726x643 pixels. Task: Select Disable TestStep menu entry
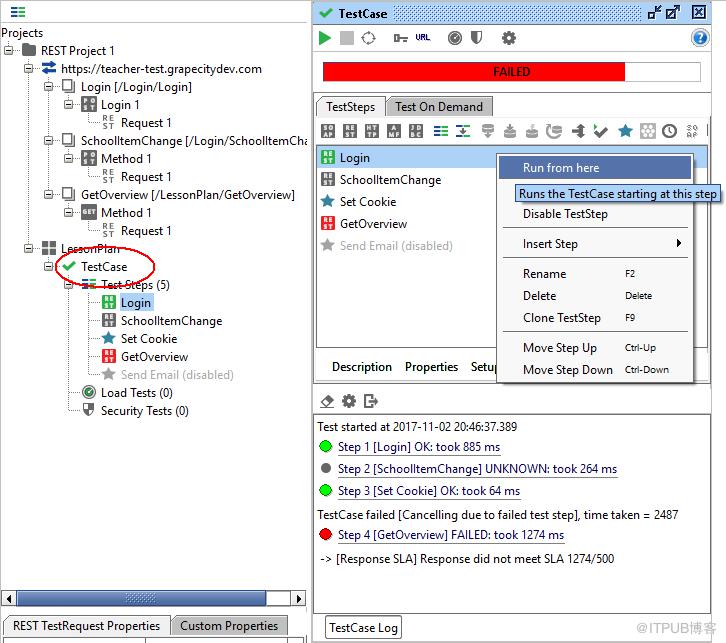[x=565, y=214]
